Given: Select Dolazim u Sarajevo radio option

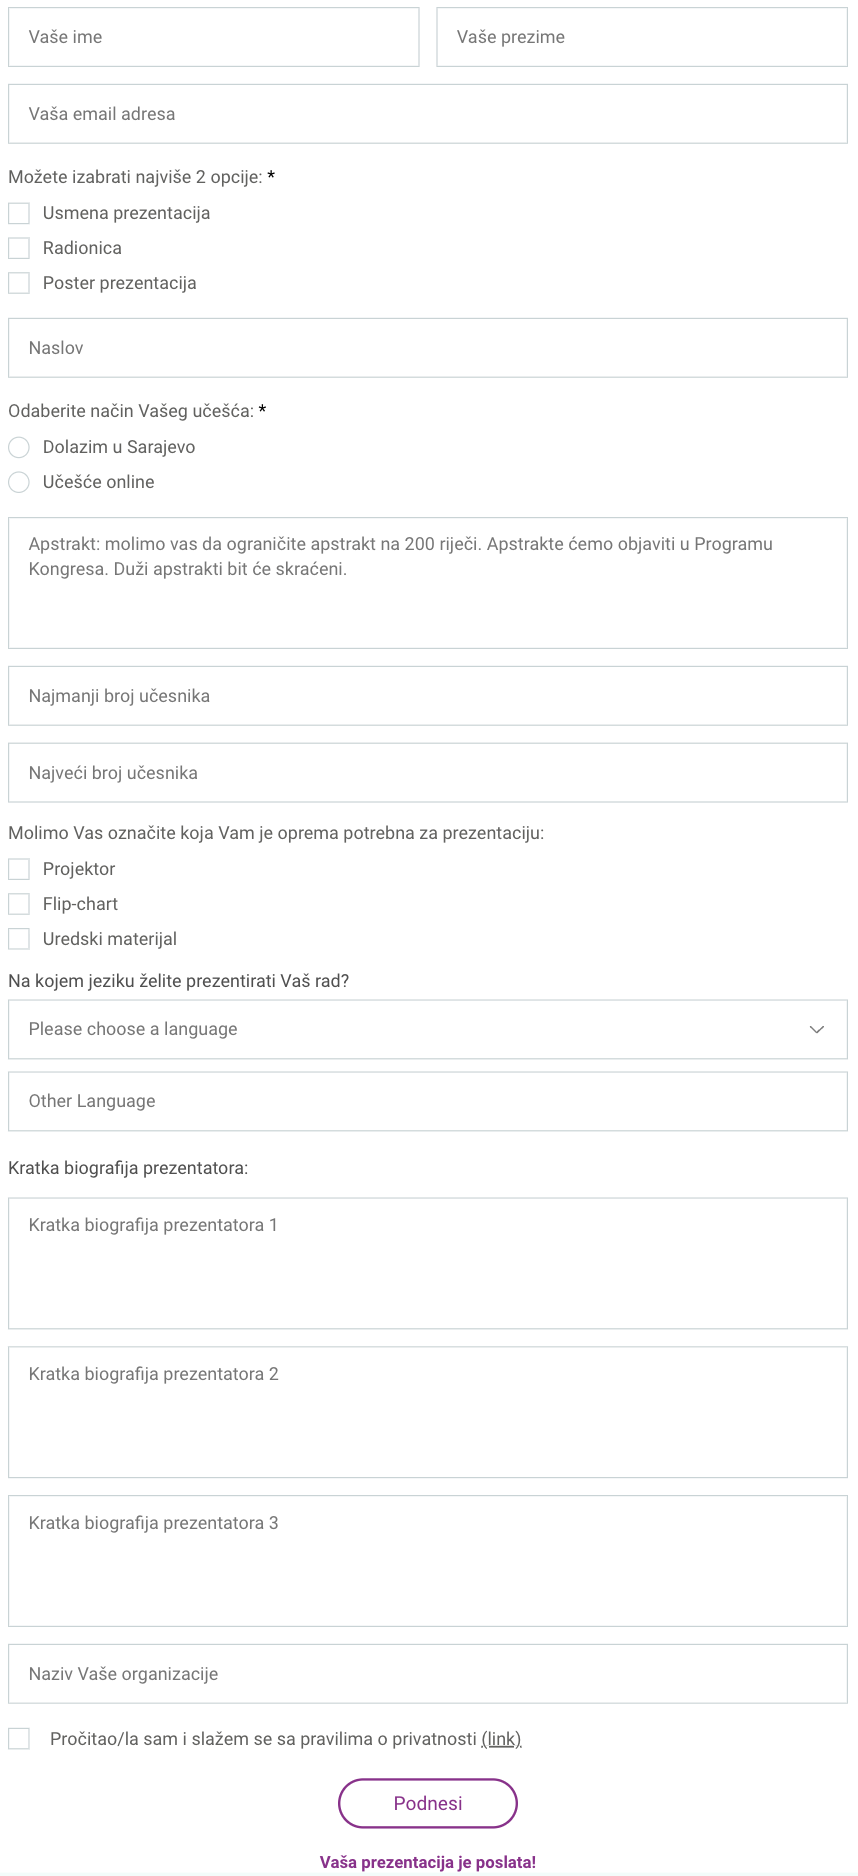Looking at the screenshot, I should [x=19, y=447].
